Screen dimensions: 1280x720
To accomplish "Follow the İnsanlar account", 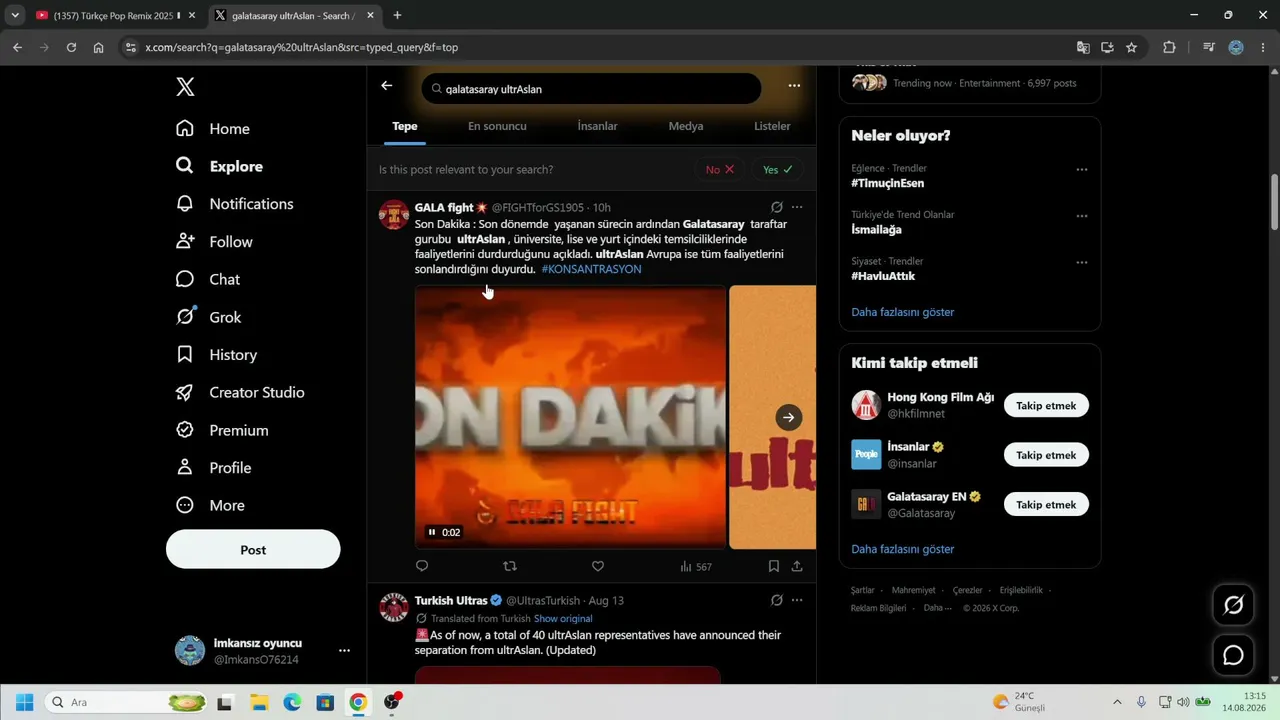I will (1046, 455).
